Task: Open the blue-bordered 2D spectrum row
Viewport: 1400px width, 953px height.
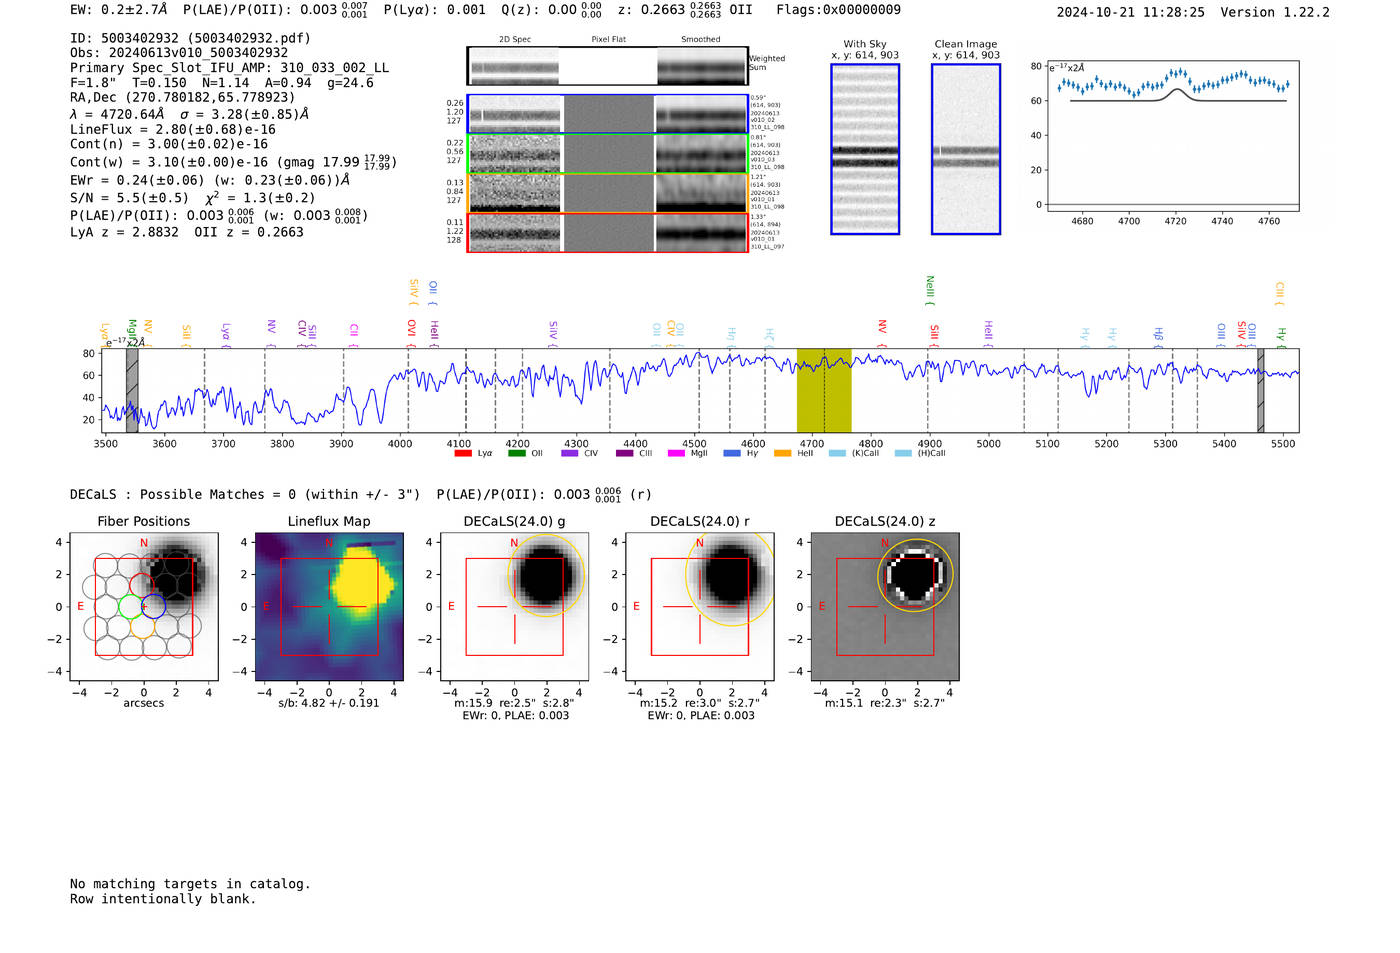Action: (608, 114)
